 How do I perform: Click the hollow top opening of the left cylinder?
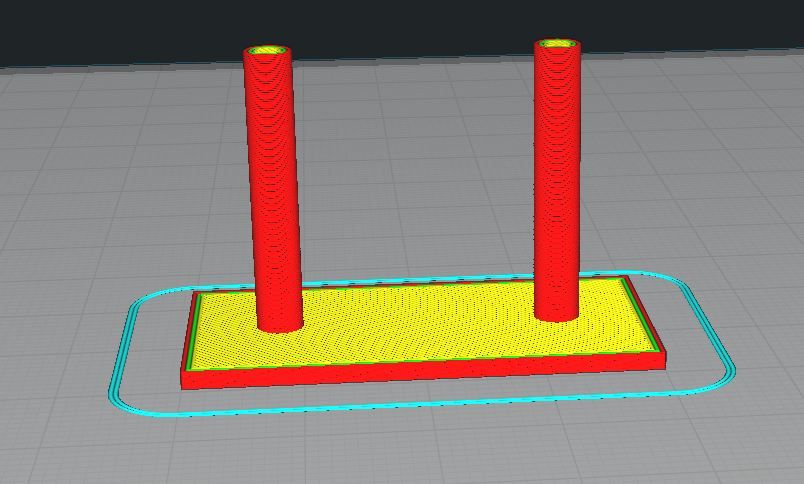267,50
